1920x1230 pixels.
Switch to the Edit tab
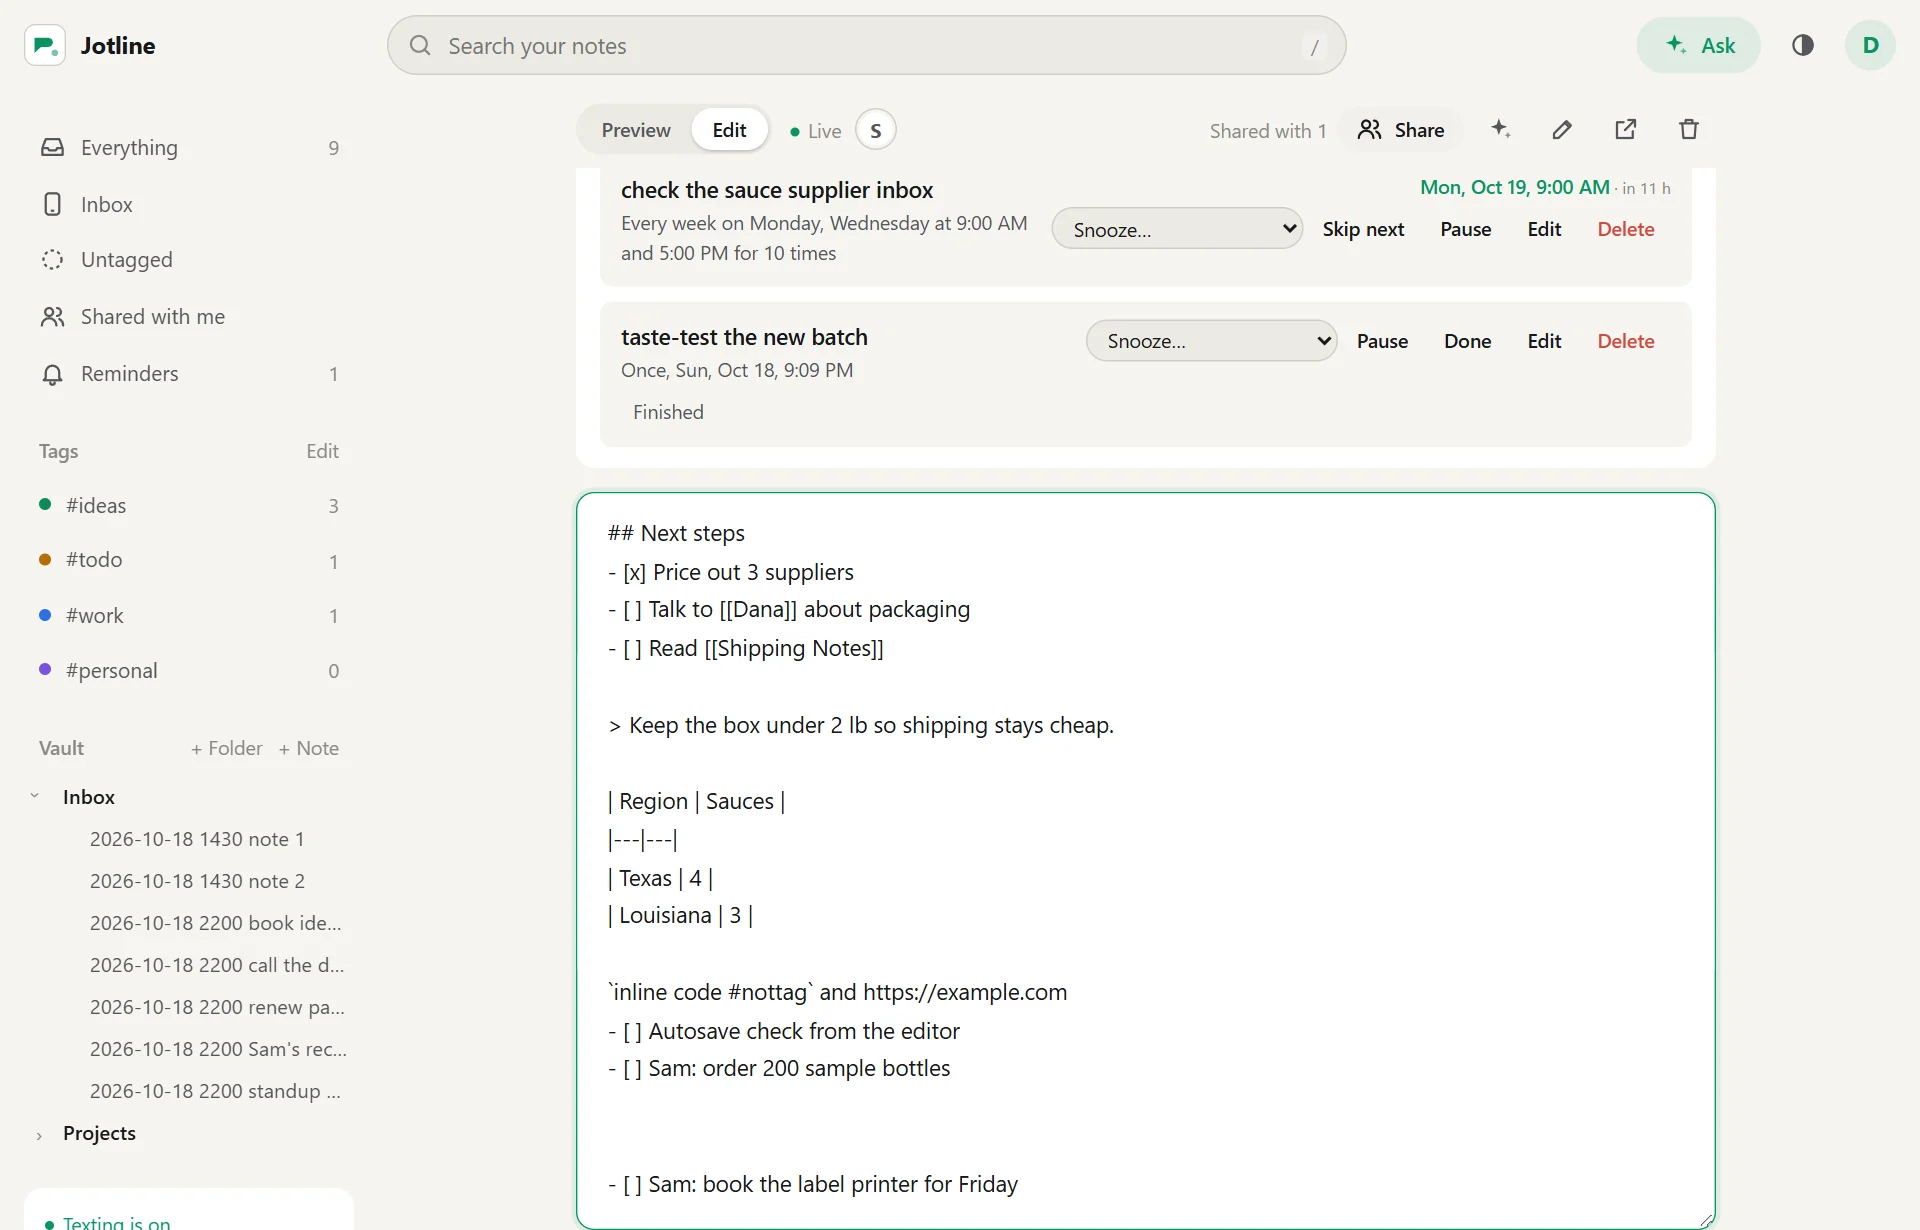point(729,130)
